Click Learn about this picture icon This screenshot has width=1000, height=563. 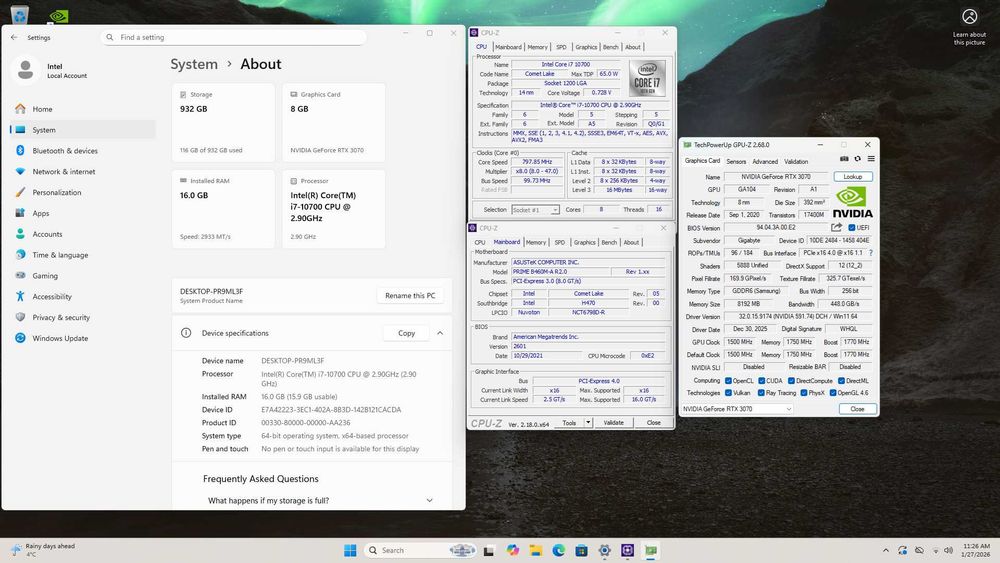(x=969, y=17)
